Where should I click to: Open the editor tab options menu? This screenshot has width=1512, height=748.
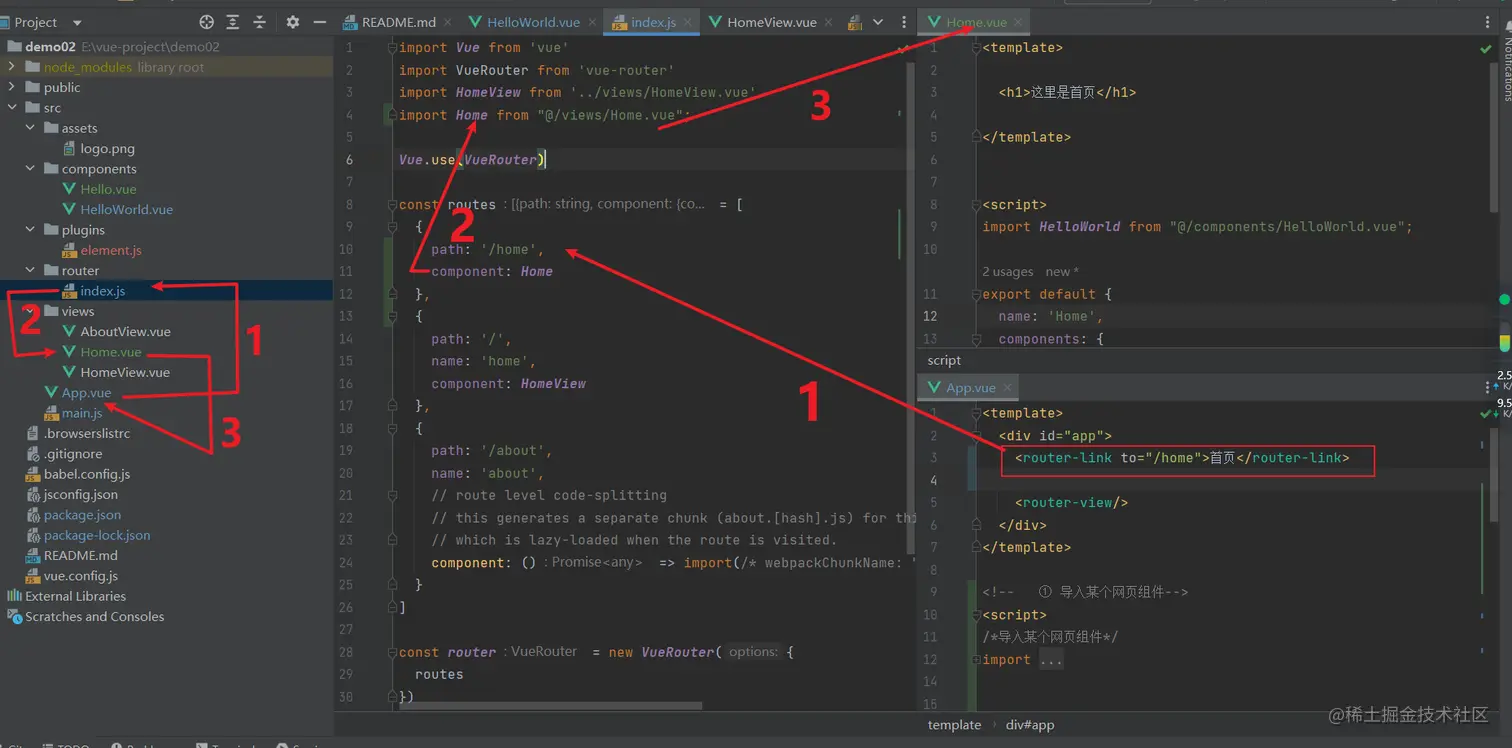(904, 22)
